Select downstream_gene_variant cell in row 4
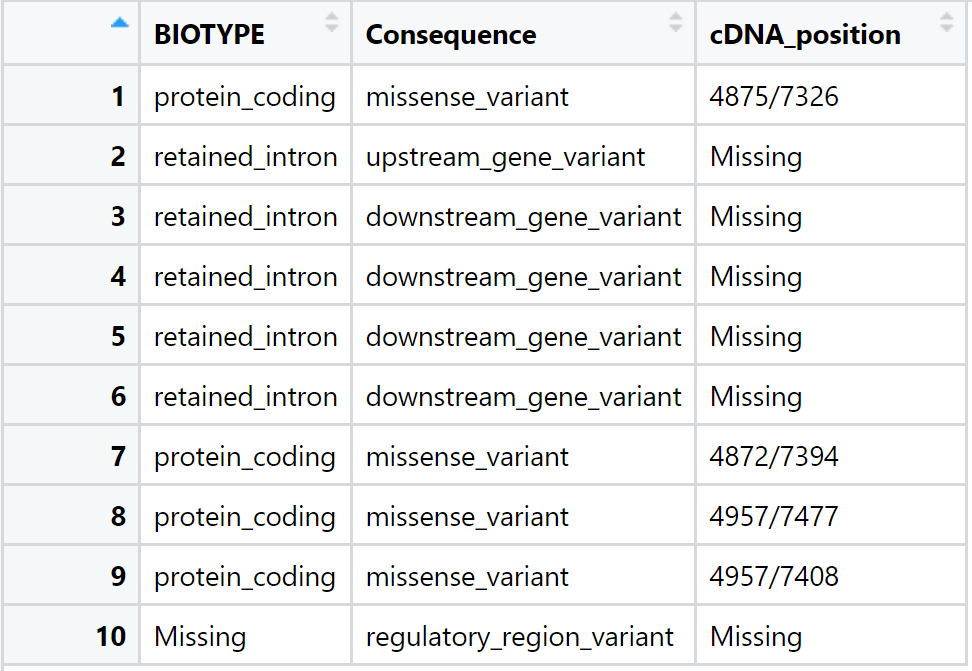Image resolution: width=972 pixels, height=671 pixels. pyautogui.click(x=523, y=276)
